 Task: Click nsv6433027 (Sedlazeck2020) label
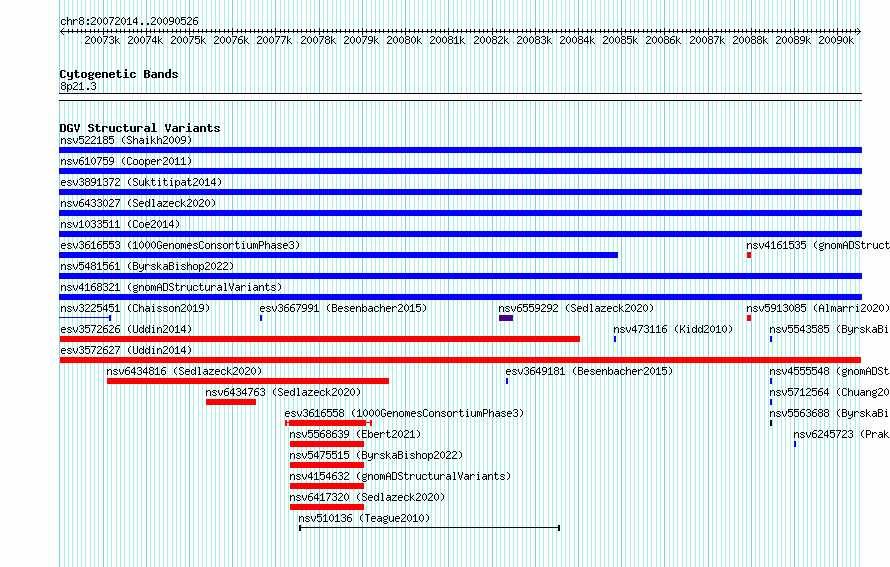point(138,203)
